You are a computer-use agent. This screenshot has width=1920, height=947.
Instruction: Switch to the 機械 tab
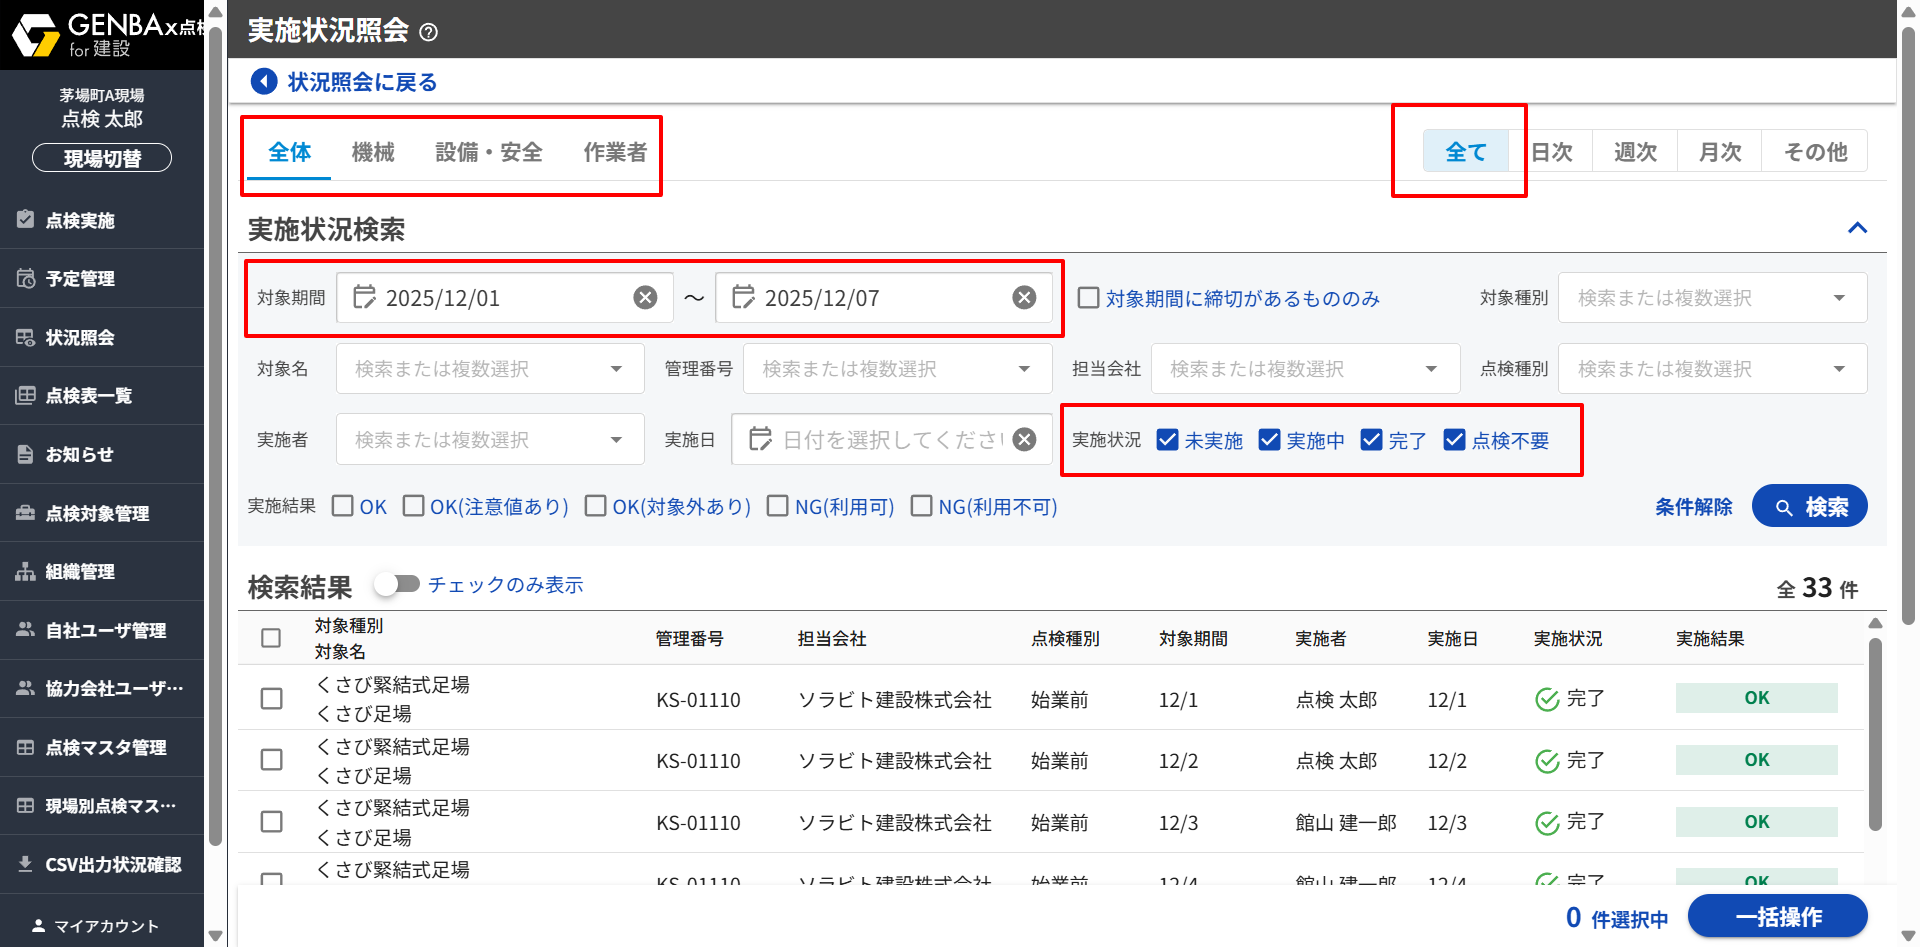tap(373, 152)
